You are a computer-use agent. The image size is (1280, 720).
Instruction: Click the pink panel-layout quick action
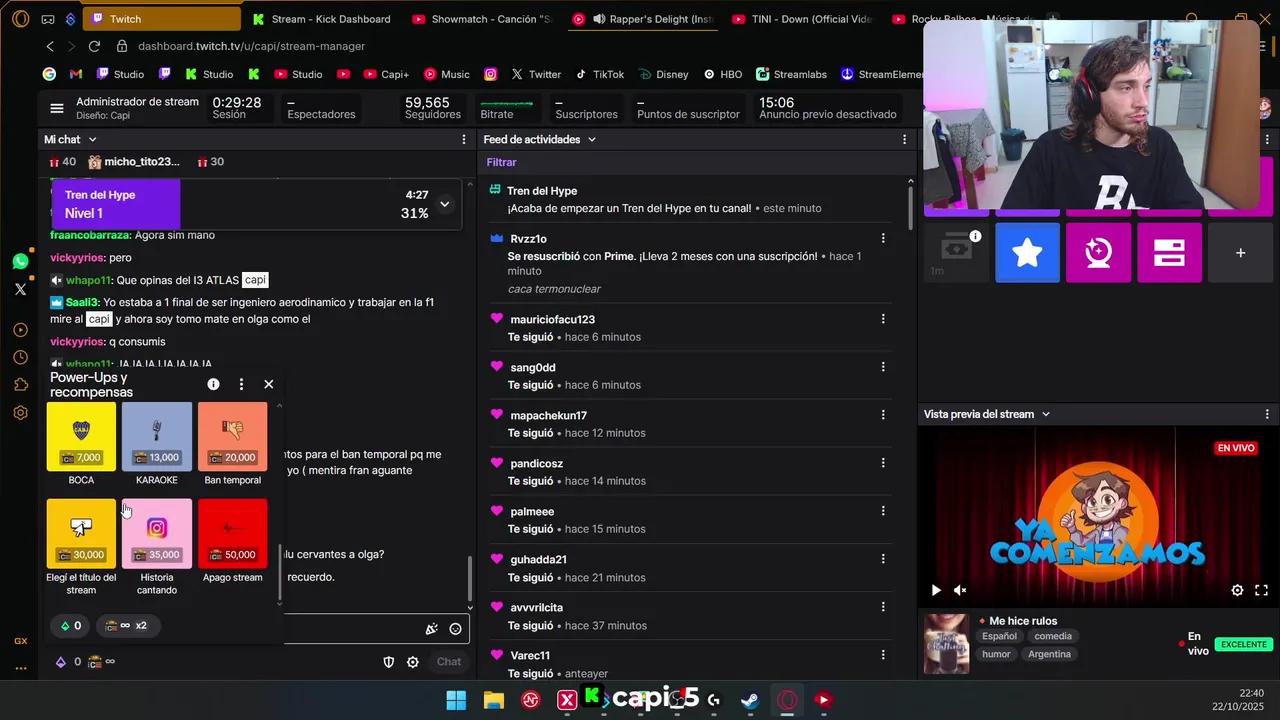click(x=1169, y=253)
